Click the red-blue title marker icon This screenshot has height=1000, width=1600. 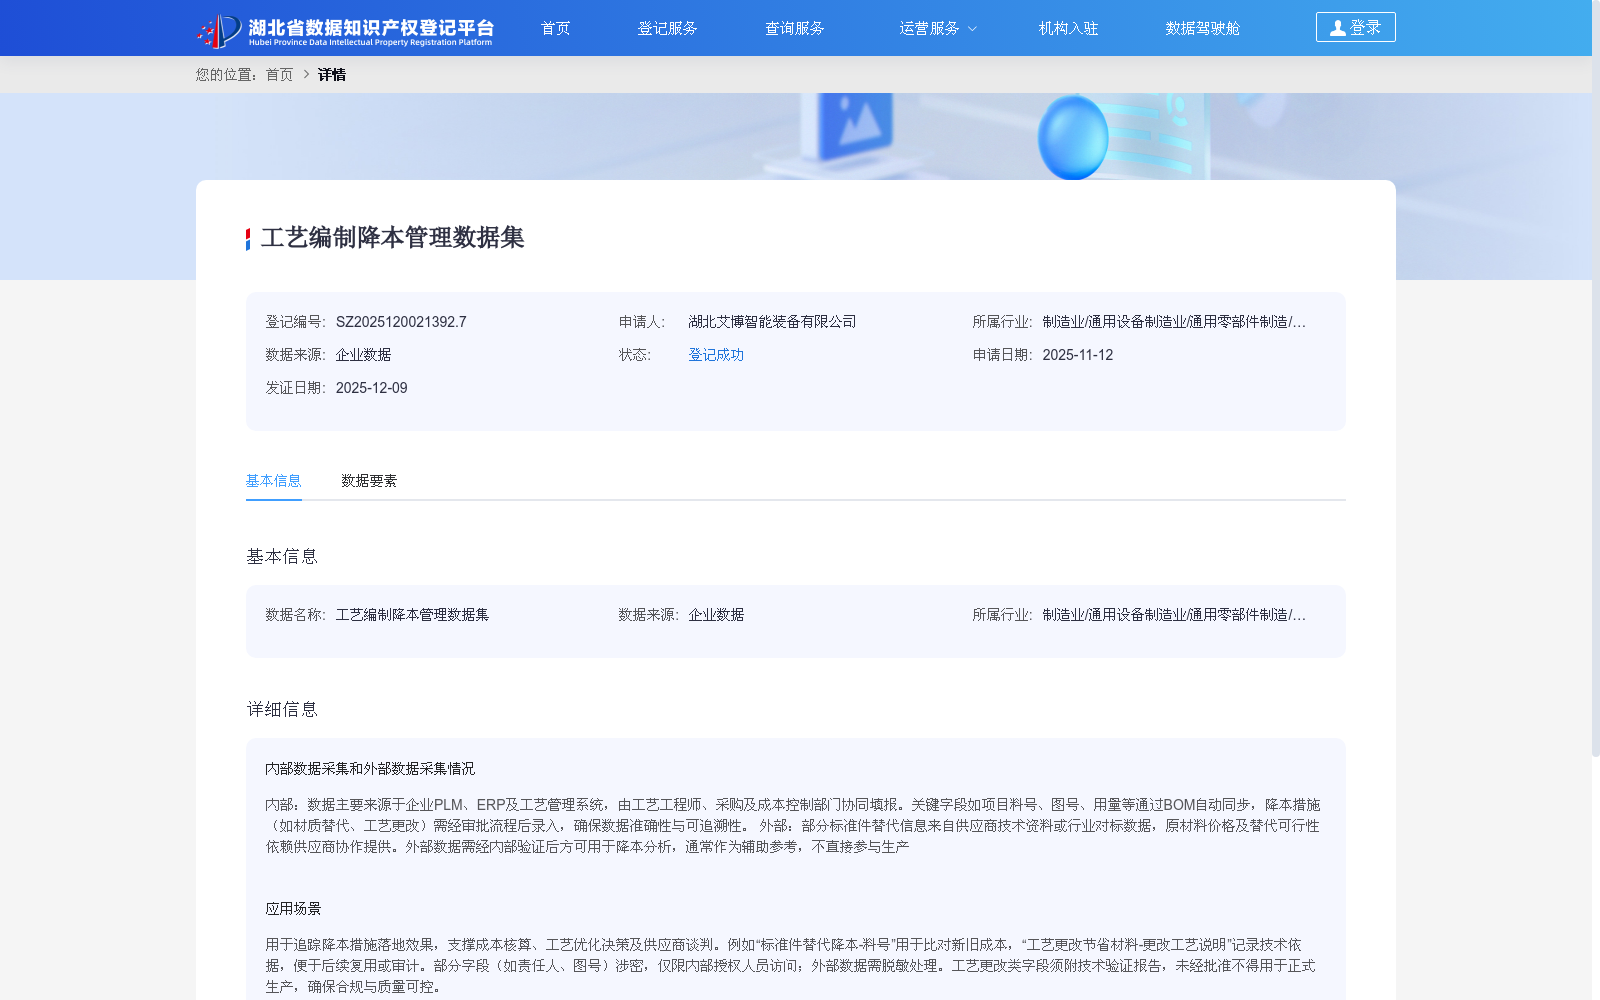[x=248, y=239]
